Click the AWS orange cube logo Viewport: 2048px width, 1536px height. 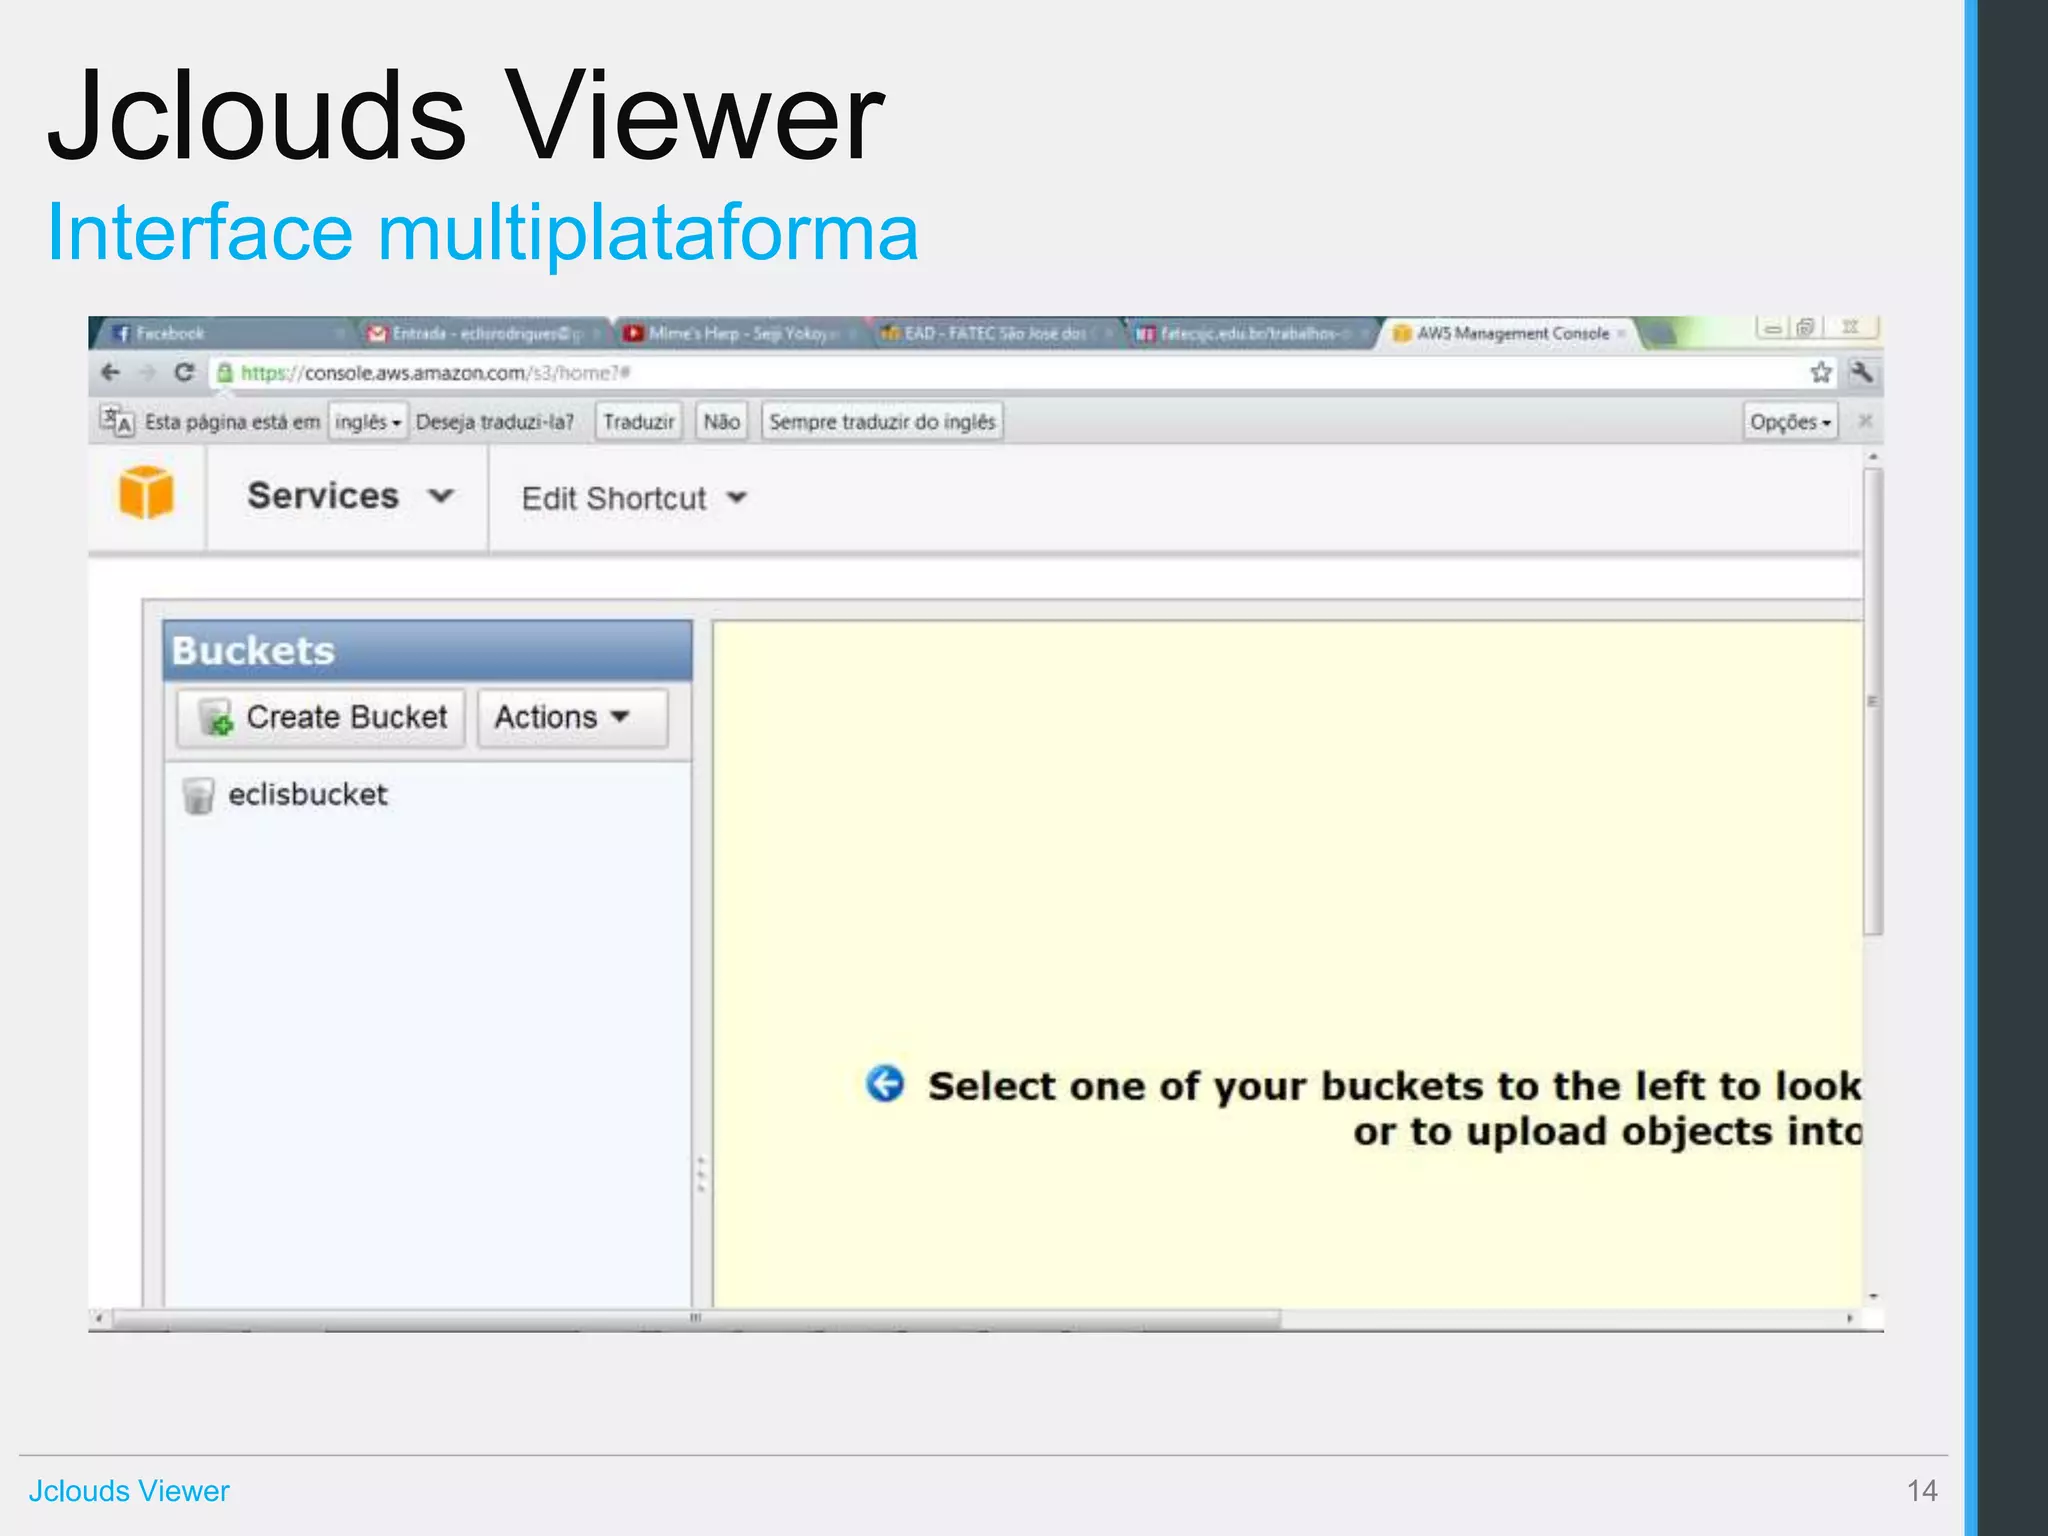146,492
